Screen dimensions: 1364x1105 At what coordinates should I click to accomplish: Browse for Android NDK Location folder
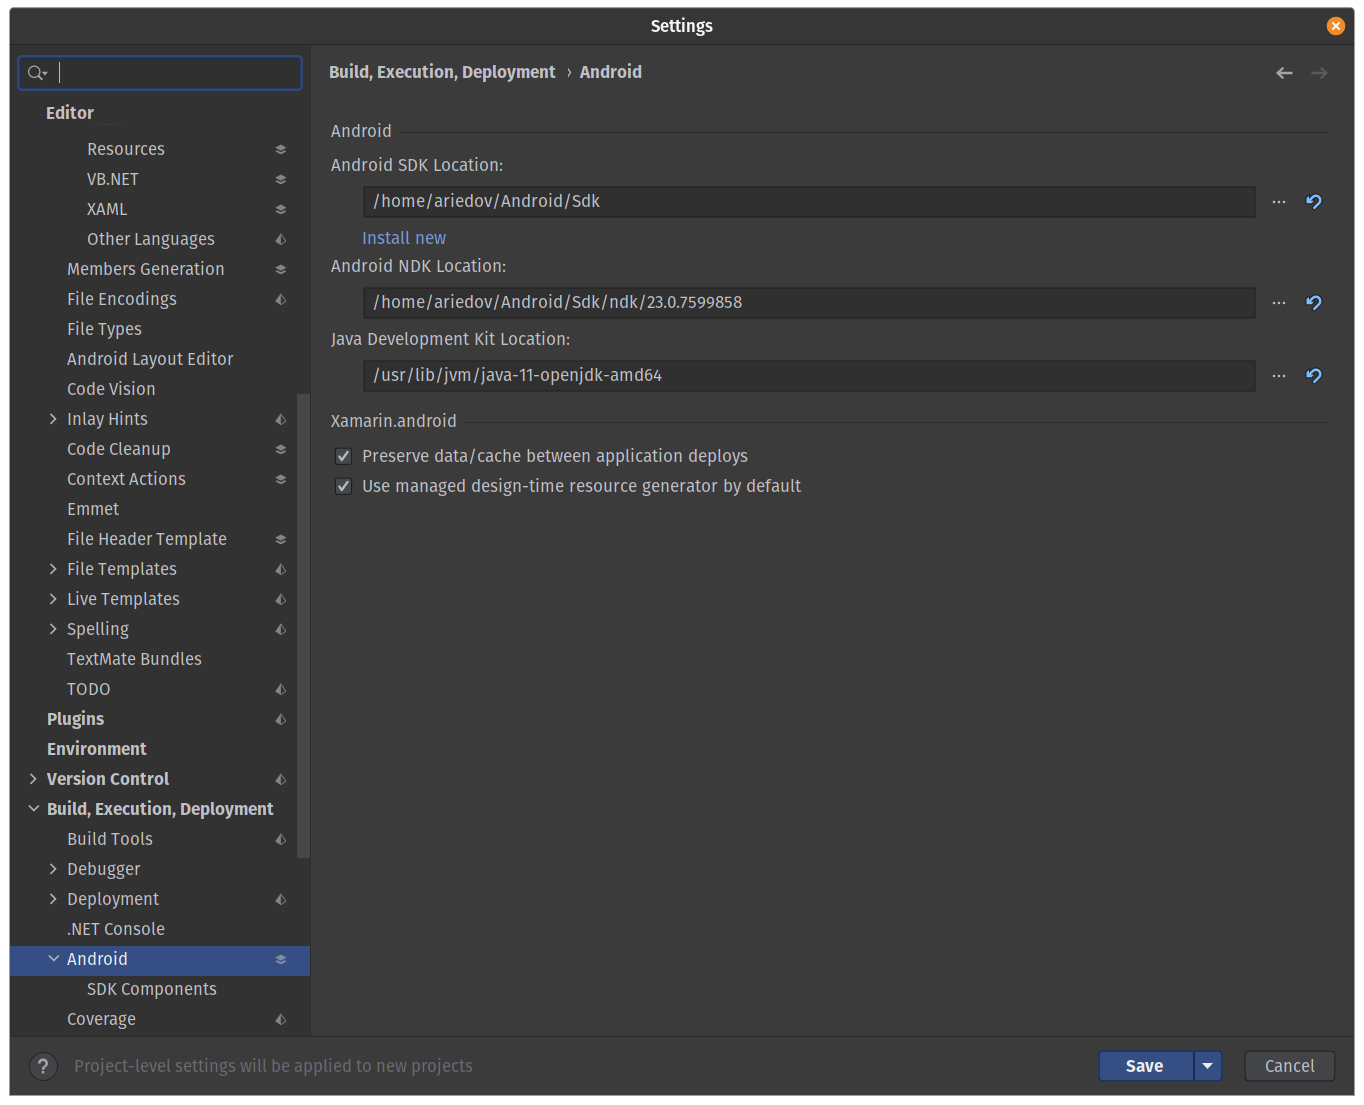click(1279, 303)
